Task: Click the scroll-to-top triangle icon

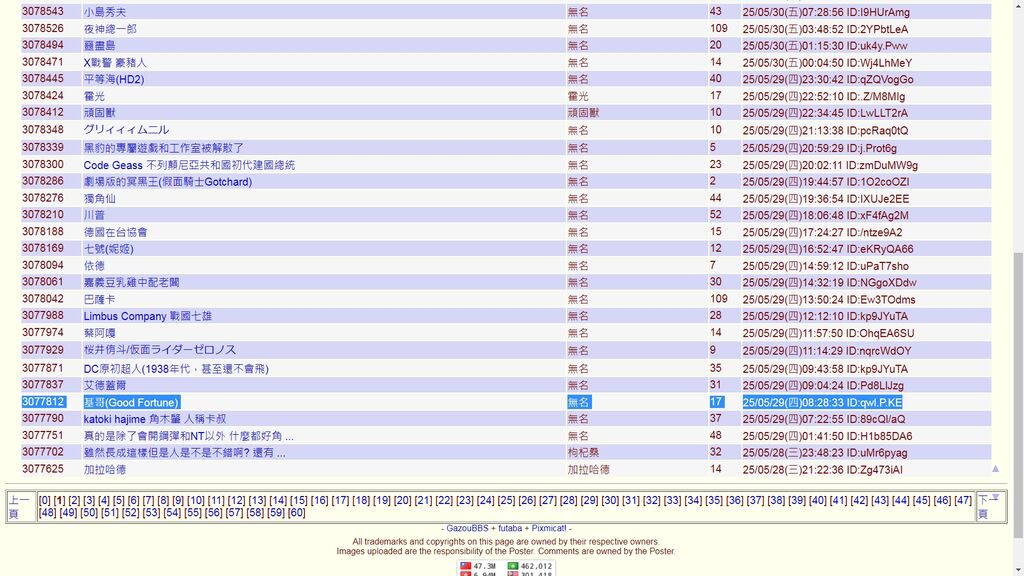Action: 995,468
